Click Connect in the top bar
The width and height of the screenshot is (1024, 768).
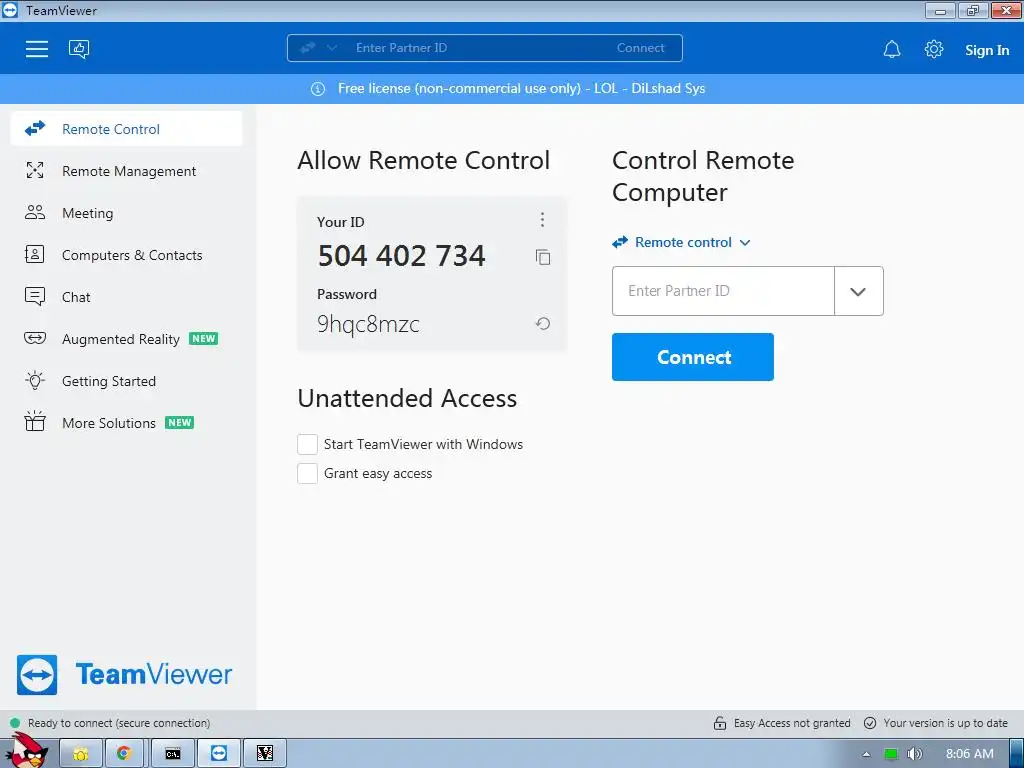tap(641, 48)
